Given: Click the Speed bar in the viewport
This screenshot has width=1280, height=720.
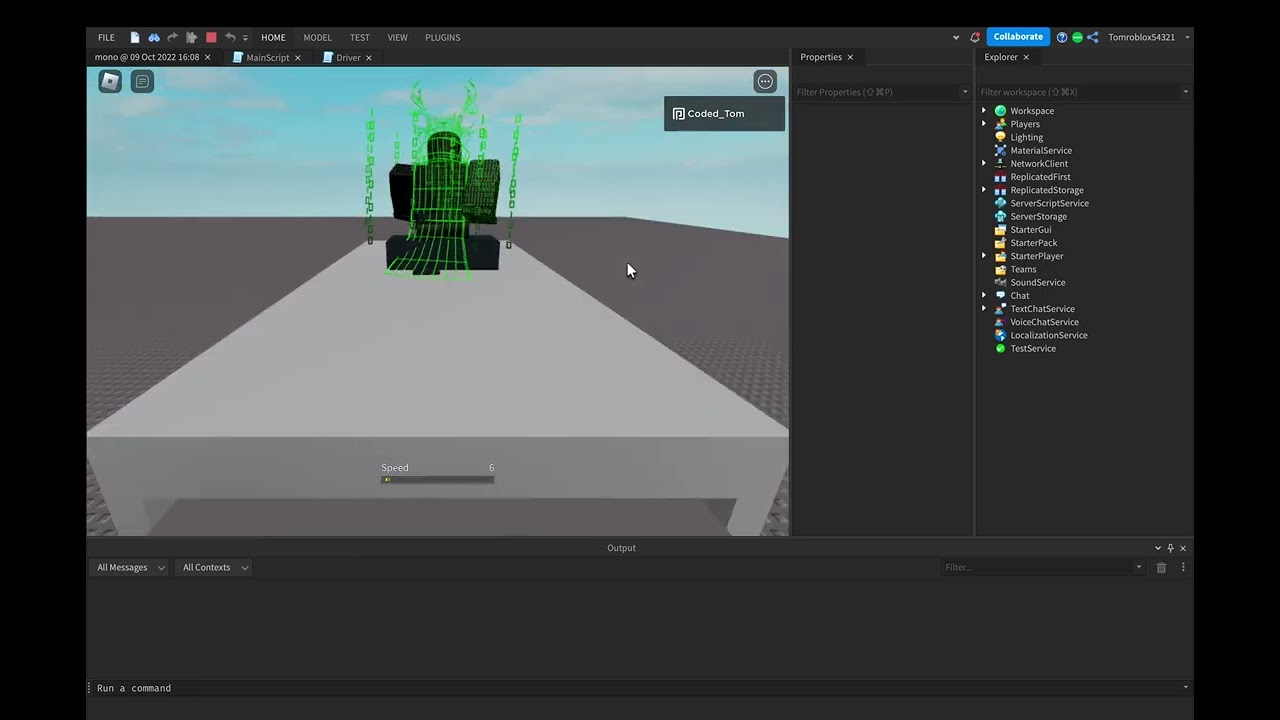Looking at the screenshot, I should pyautogui.click(x=437, y=480).
